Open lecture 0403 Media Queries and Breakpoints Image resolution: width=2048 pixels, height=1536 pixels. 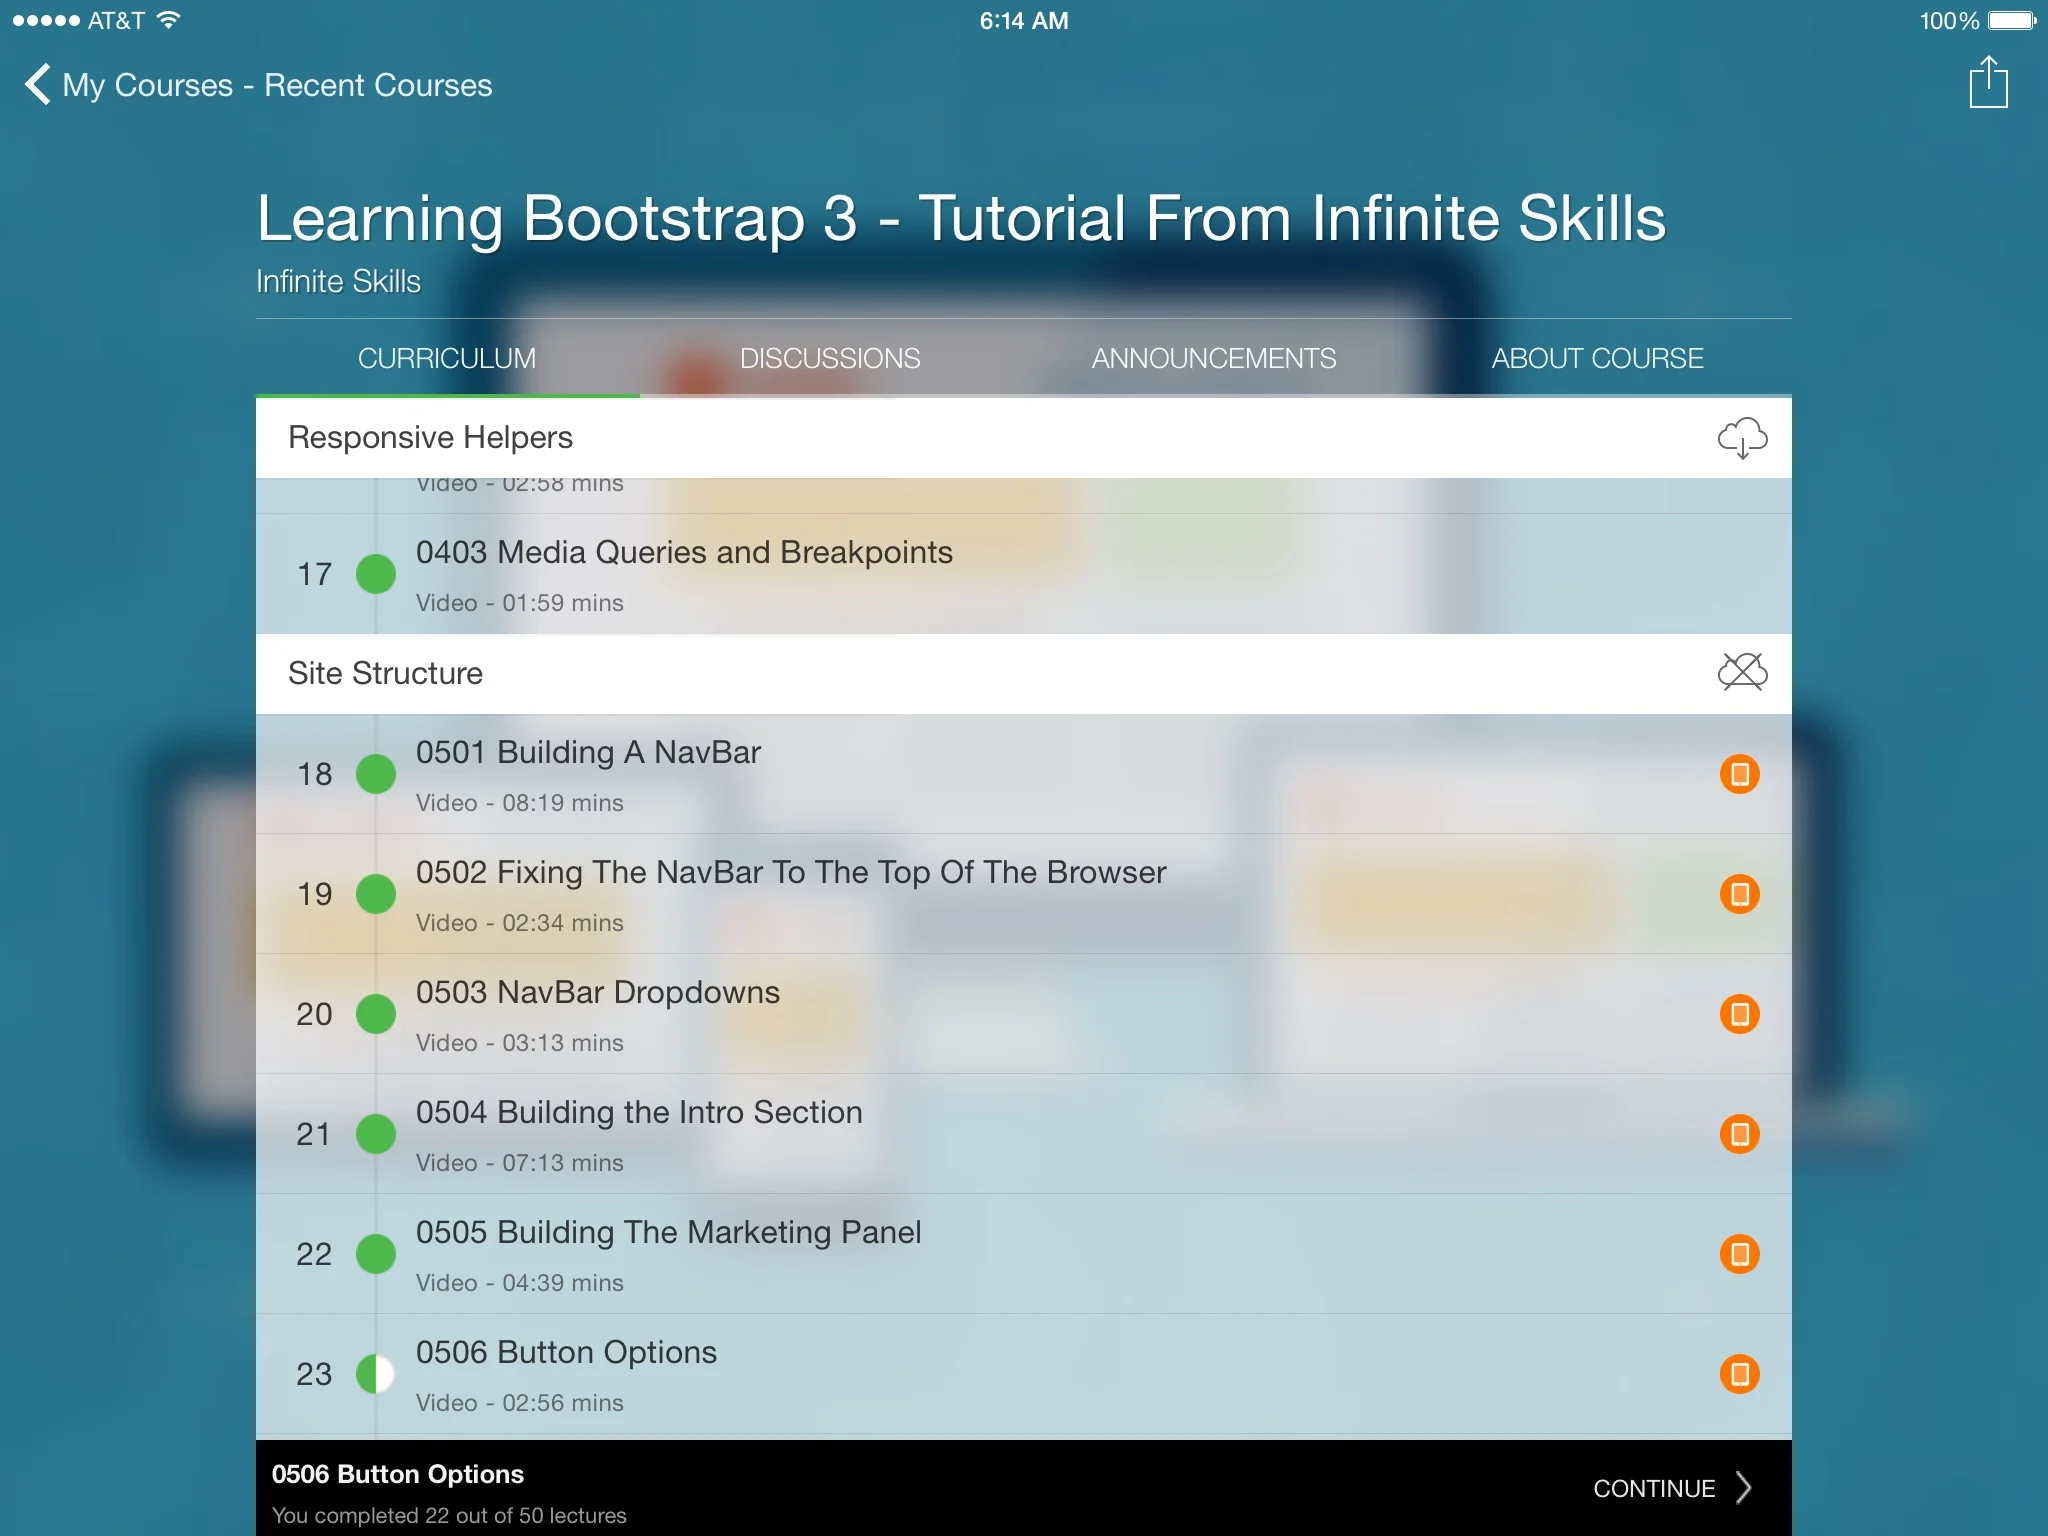[1024, 574]
